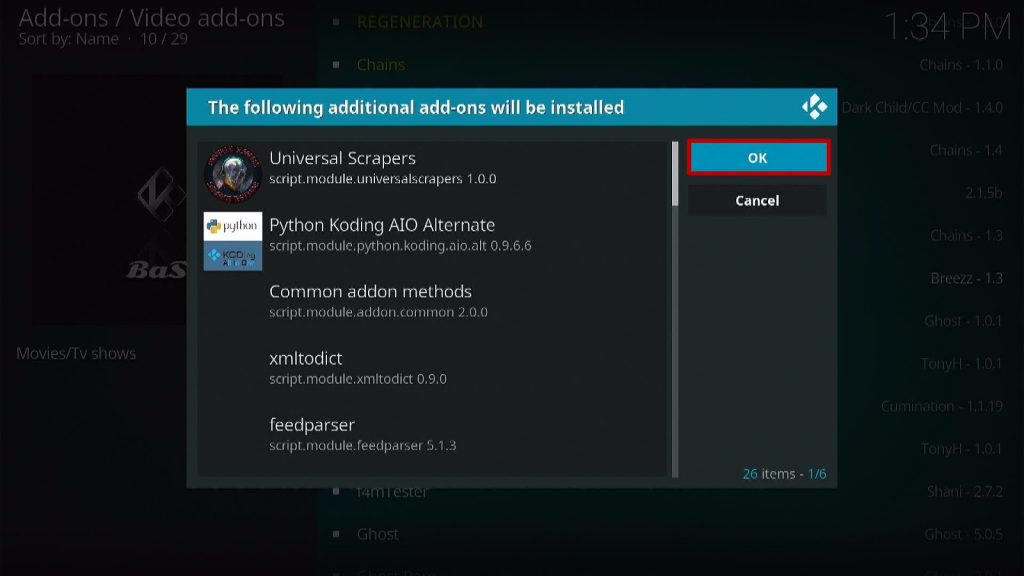Image resolution: width=1024 pixels, height=576 pixels.
Task: Select Ghost add-on in background list
Action: [x=377, y=534]
